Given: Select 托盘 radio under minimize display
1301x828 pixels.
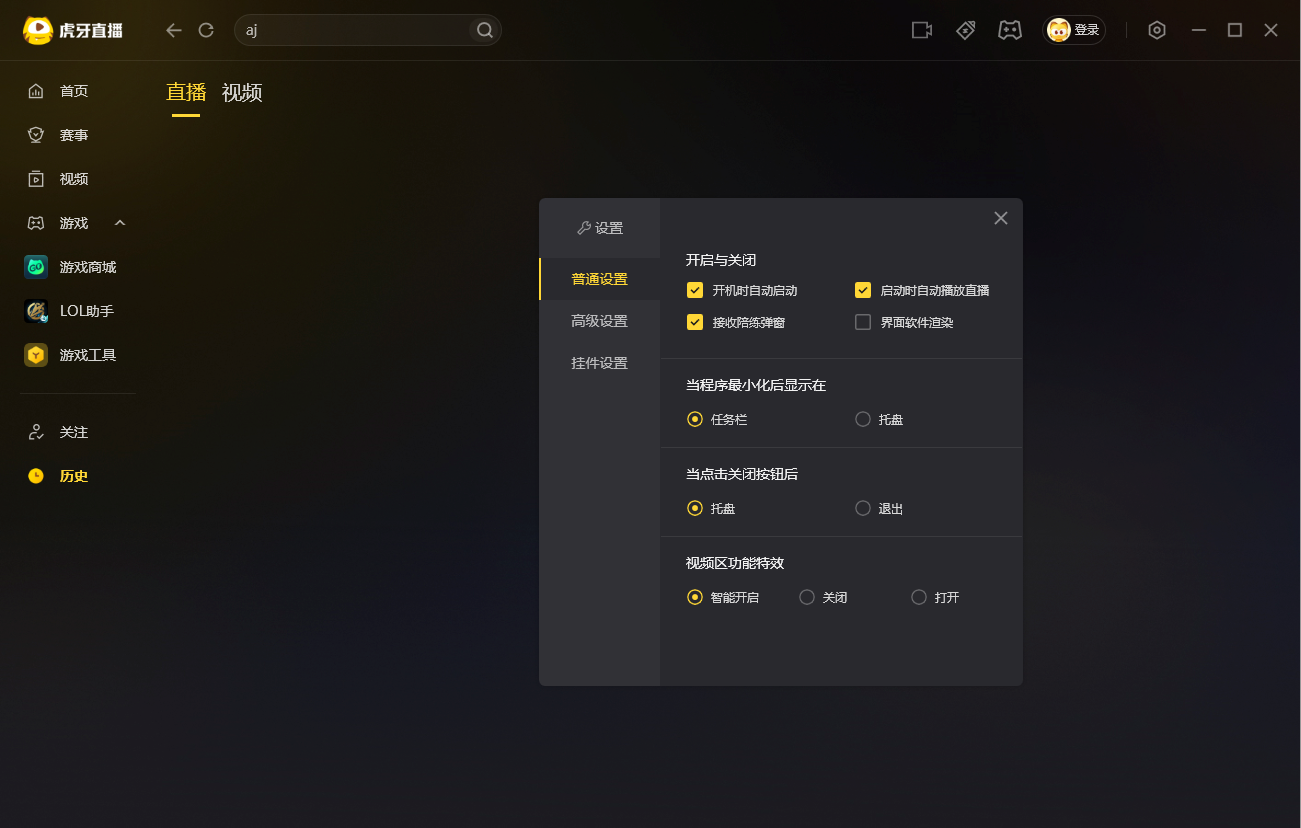Looking at the screenshot, I should tap(863, 419).
